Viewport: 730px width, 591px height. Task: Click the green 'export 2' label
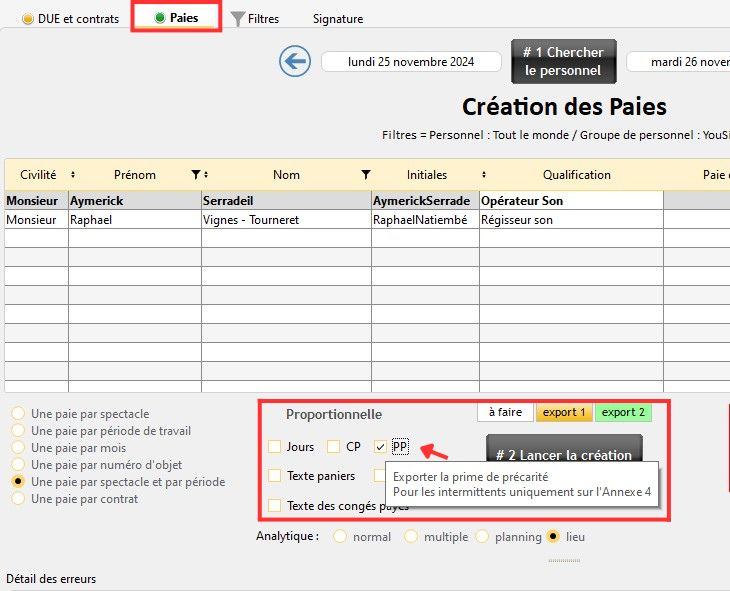coord(622,412)
